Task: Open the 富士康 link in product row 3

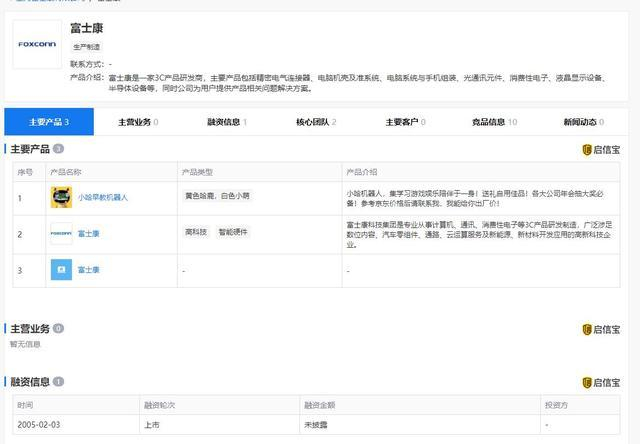Action: pos(89,270)
